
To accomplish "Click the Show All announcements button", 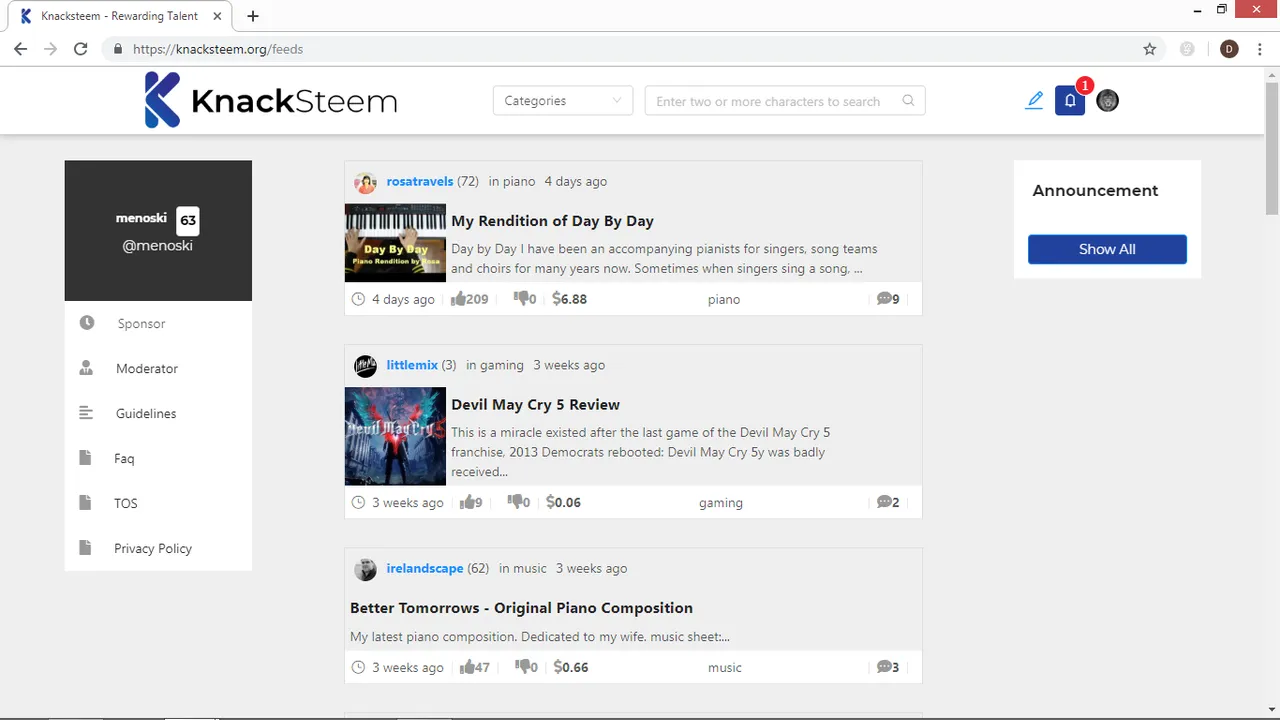I will tap(1107, 249).
